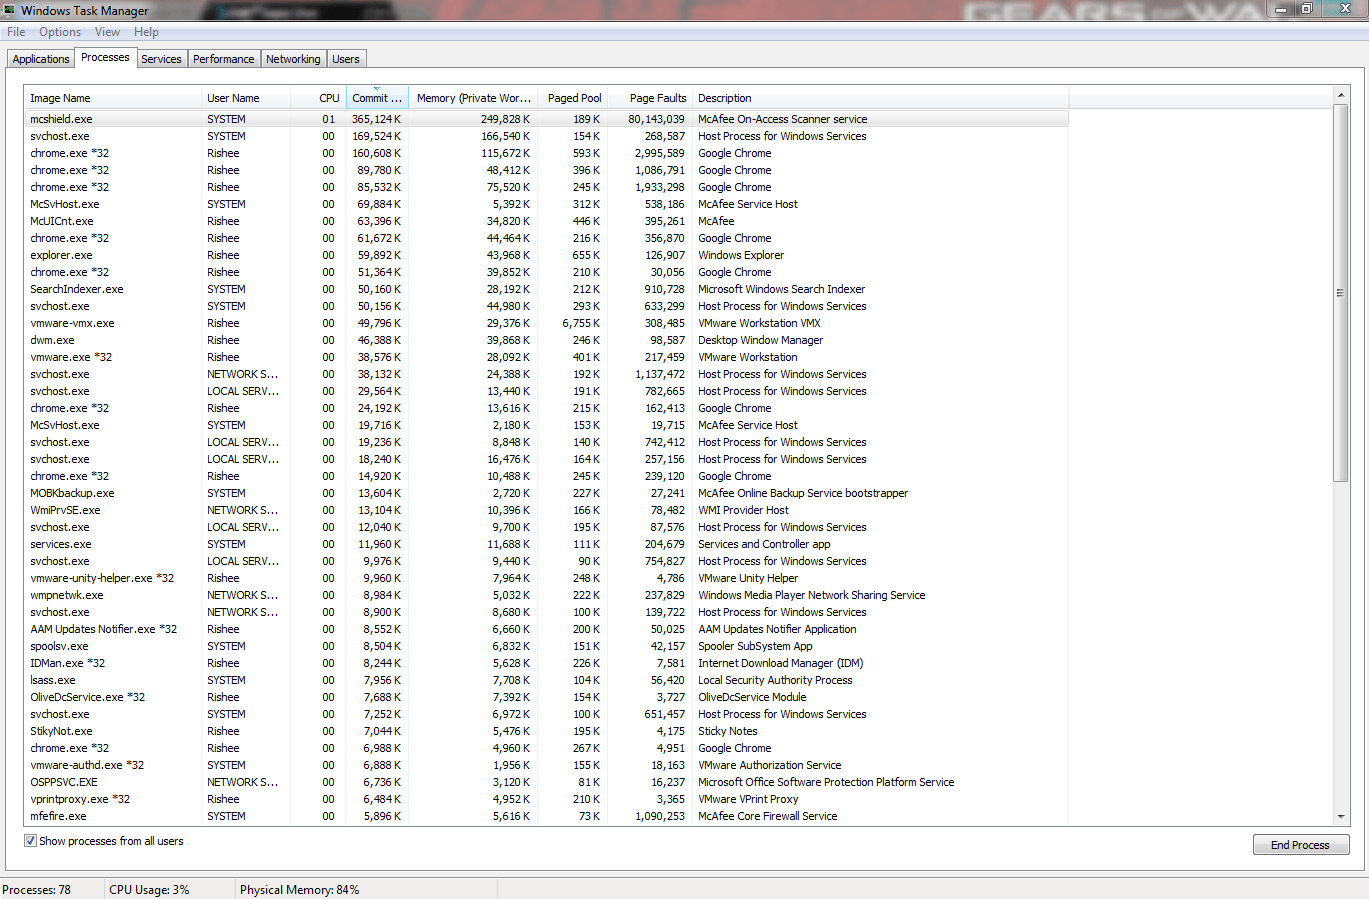Click CPU Usage: 3% in status bar
The image size is (1369, 899).
point(149,889)
